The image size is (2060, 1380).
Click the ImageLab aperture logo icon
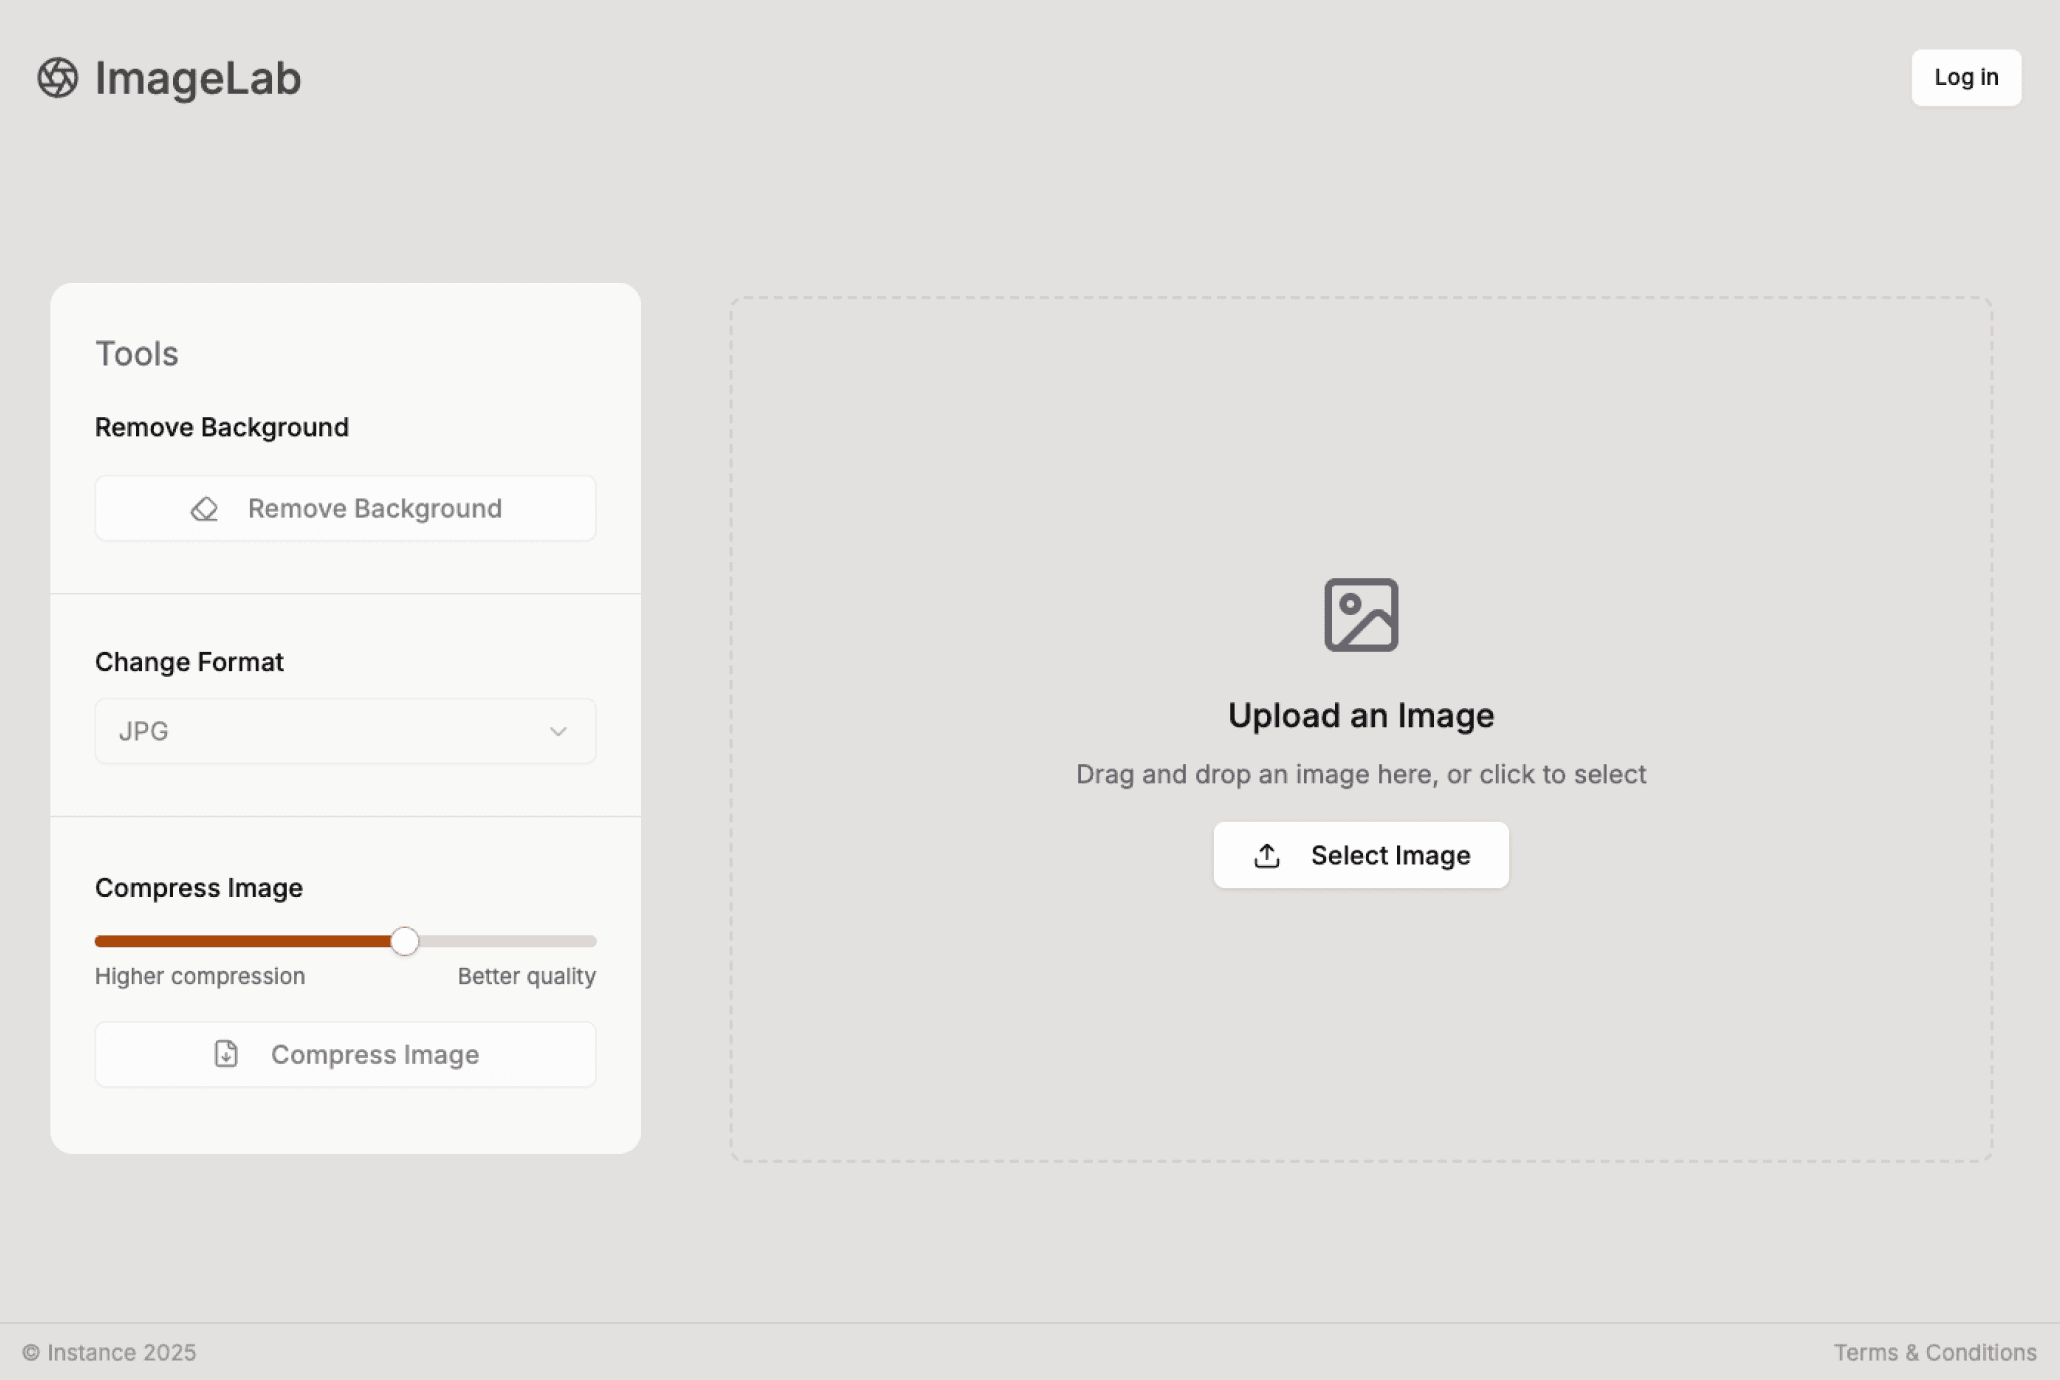click(58, 78)
